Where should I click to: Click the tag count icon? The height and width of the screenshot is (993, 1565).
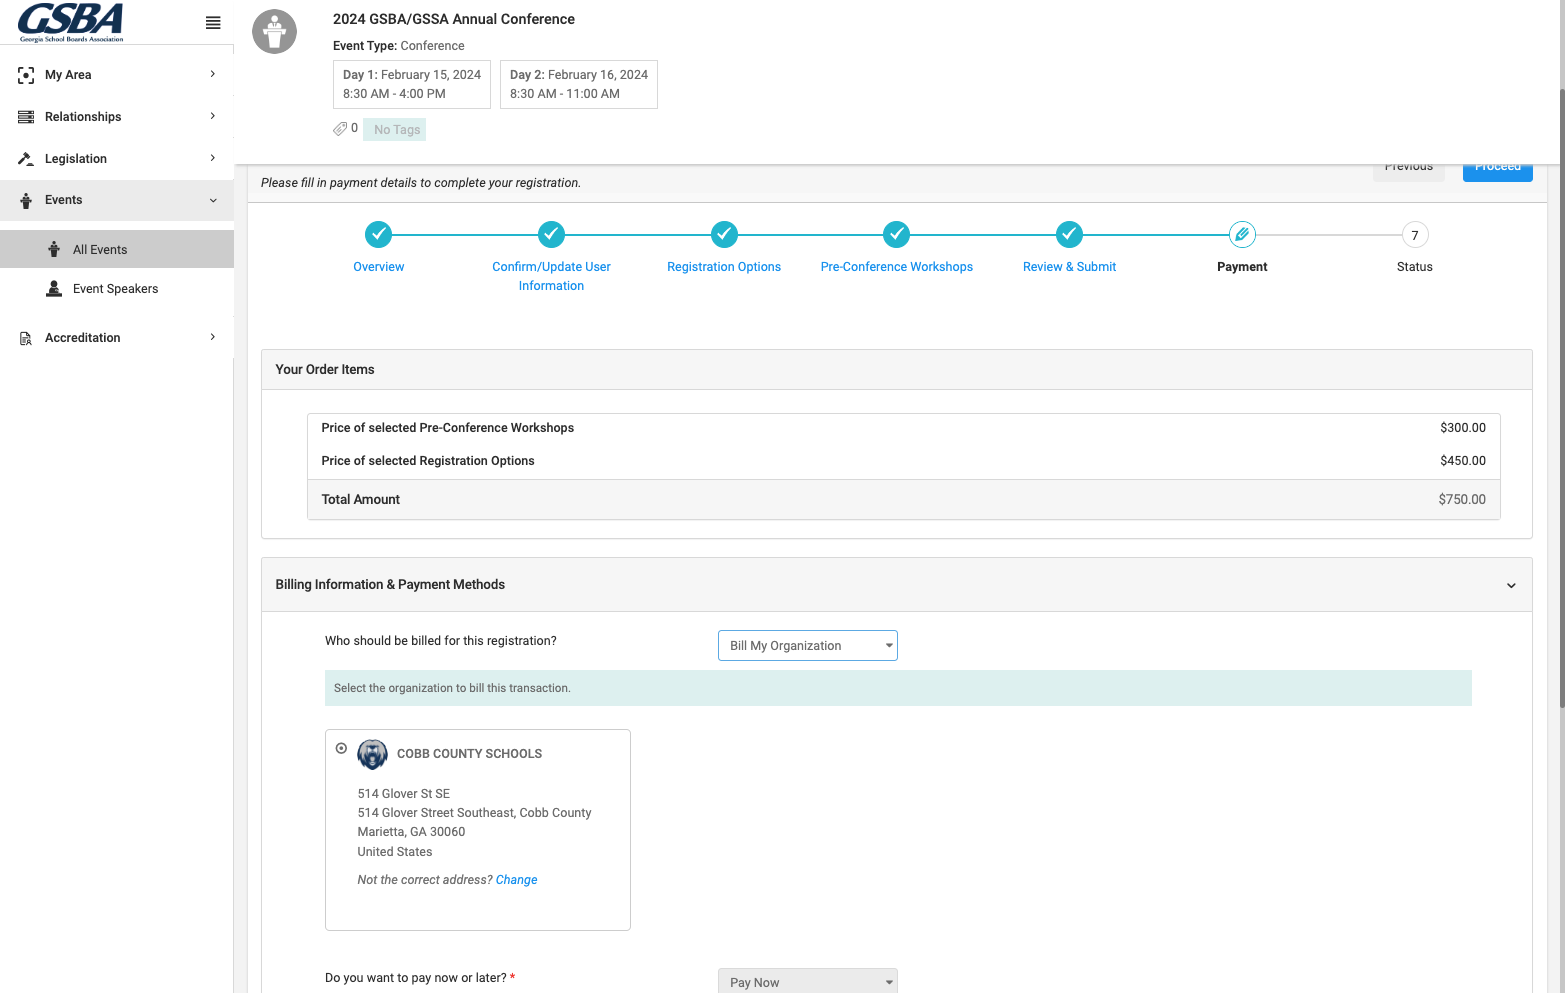[340, 129]
